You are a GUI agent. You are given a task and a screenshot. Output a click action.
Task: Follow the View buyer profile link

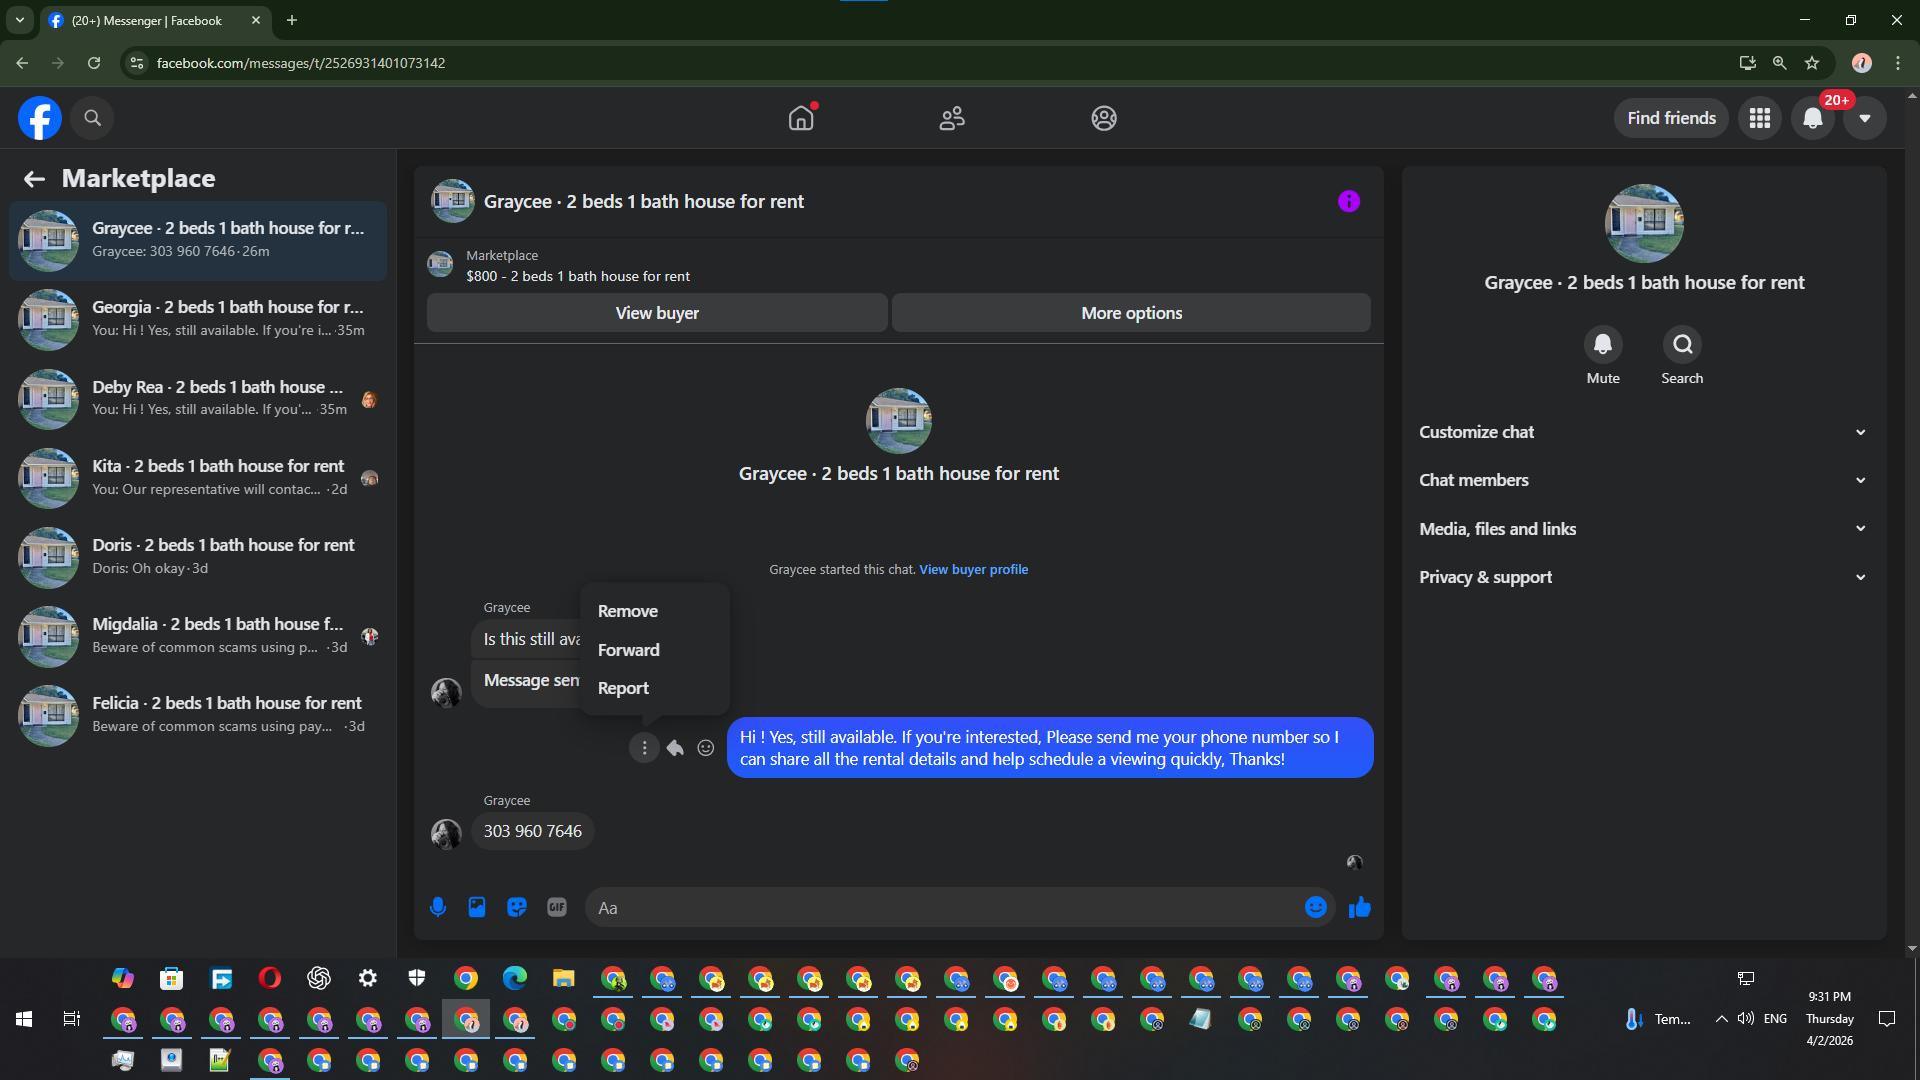973,569
